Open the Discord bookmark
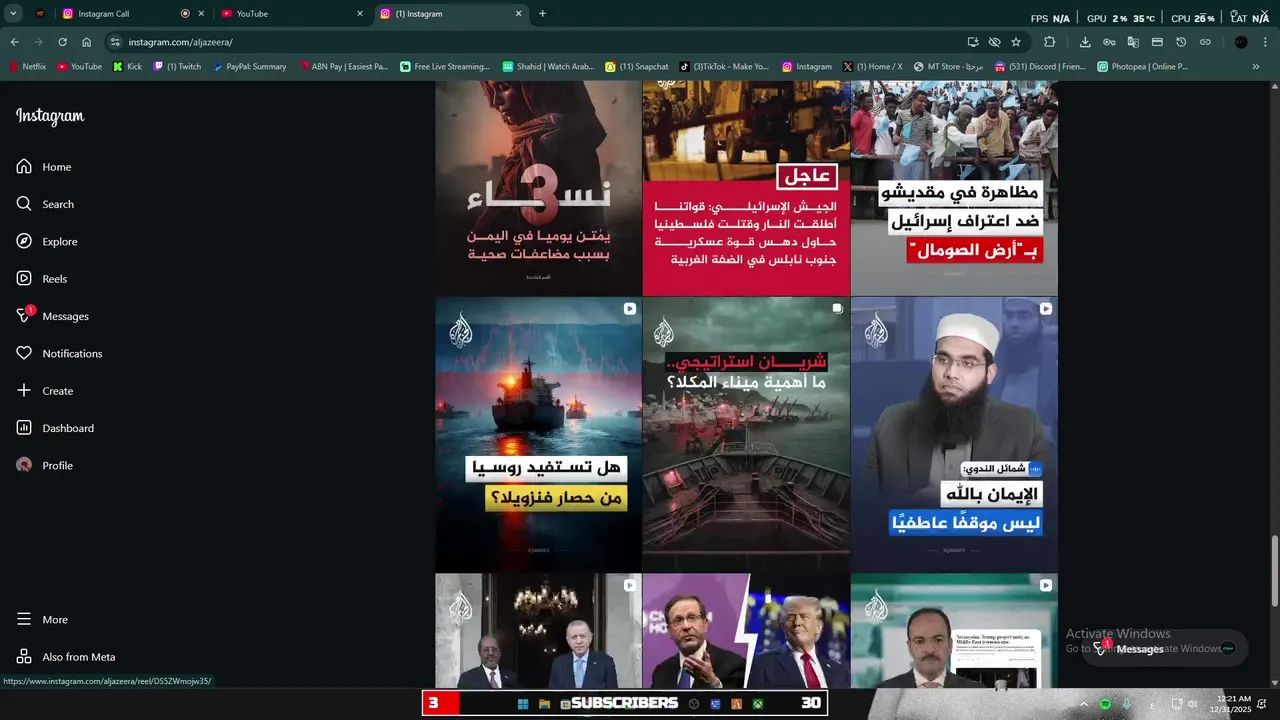This screenshot has width=1280, height=720. pyautogui.click(x=1040, y=67)
